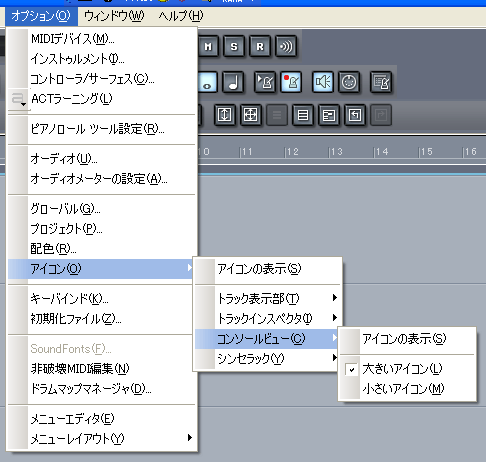Open ピアノロール ツール設定(R)...
The height and width of the screenshot is (462, 486).
coord(103,129)
